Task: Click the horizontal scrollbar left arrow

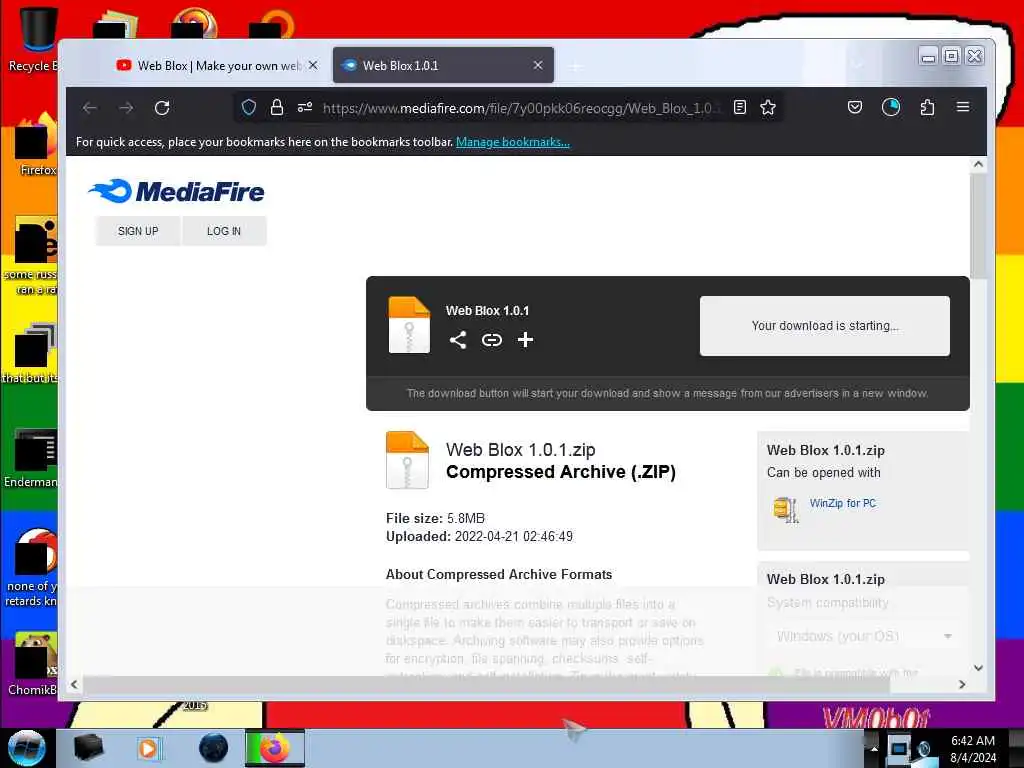Action: pyautogui.click(x=74, y=684)
